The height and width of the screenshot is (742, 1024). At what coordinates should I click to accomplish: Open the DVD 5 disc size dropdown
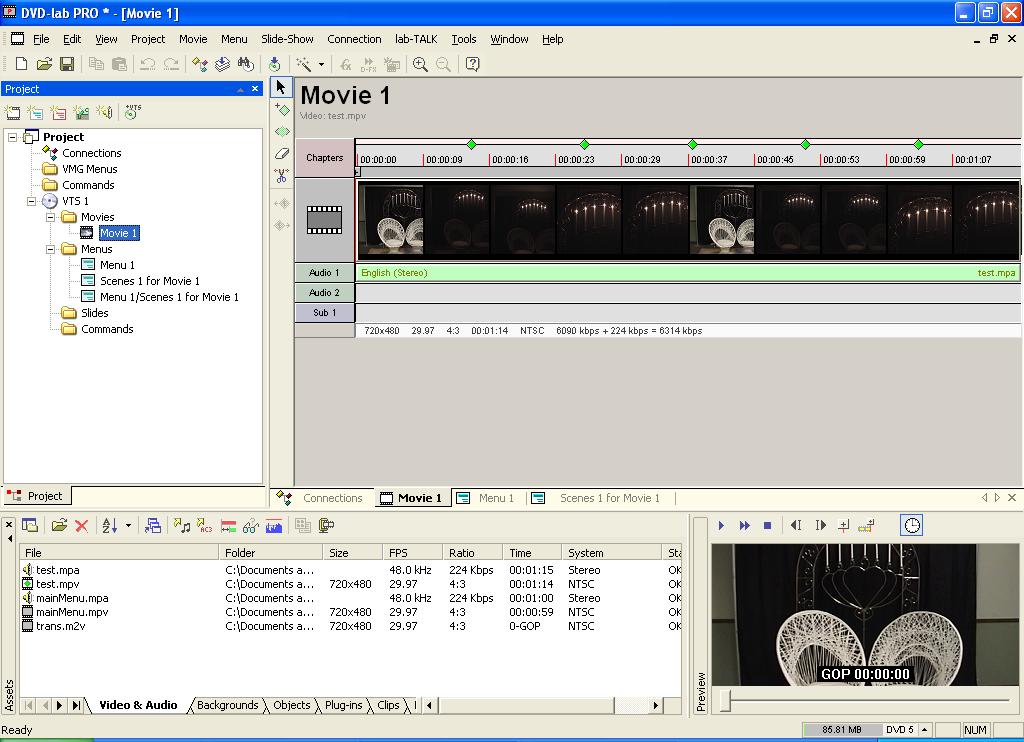point(925,730)
